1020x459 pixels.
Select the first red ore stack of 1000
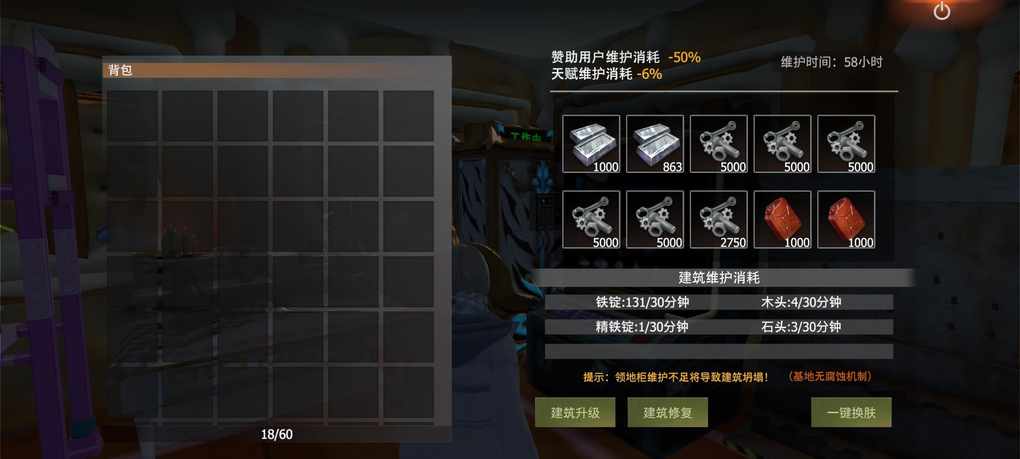(782, 219)
